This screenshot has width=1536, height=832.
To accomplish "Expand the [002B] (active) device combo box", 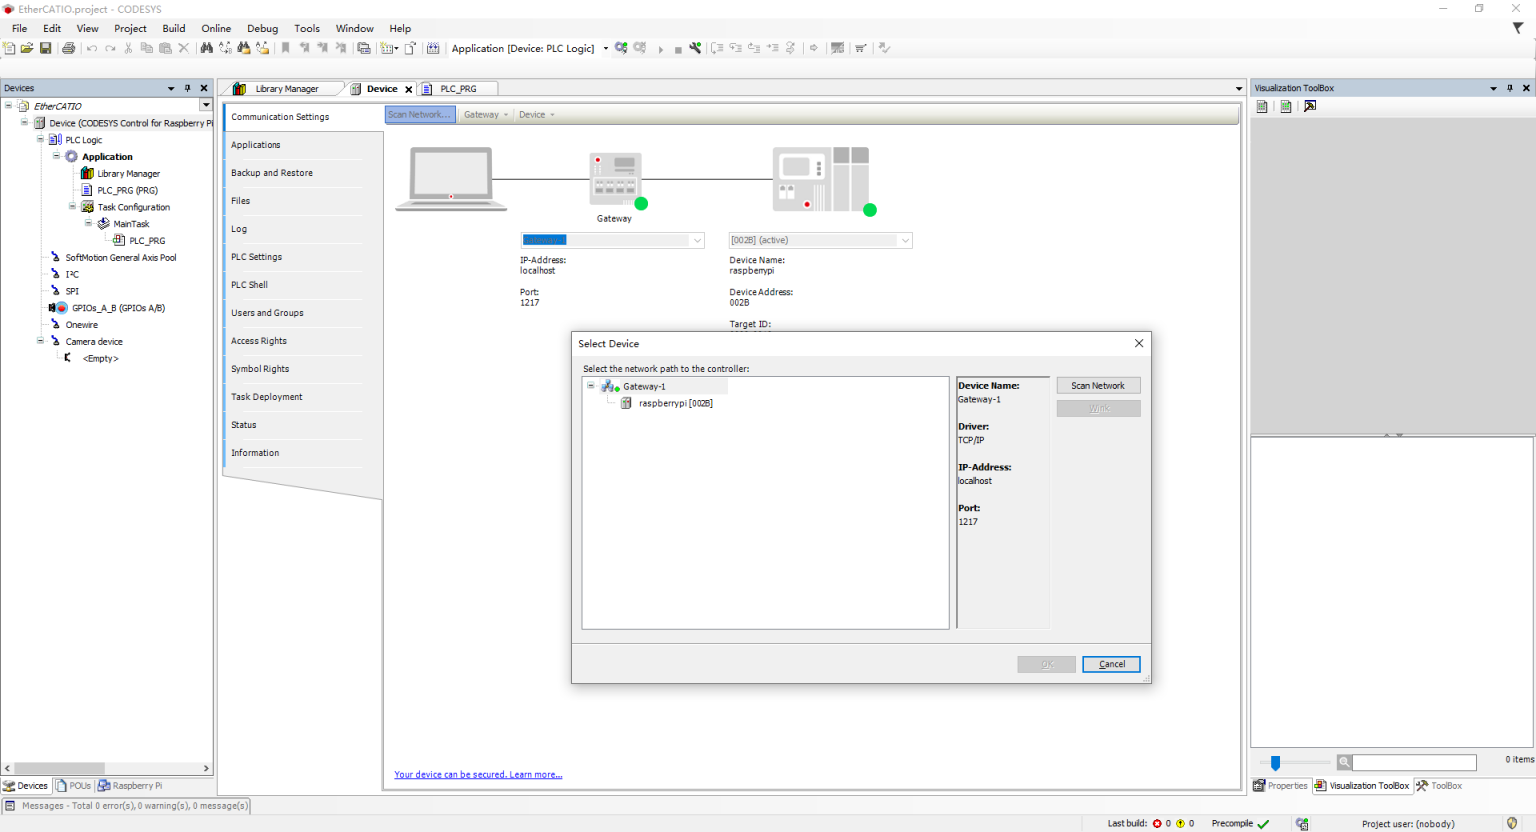I will tap(904, 240).
